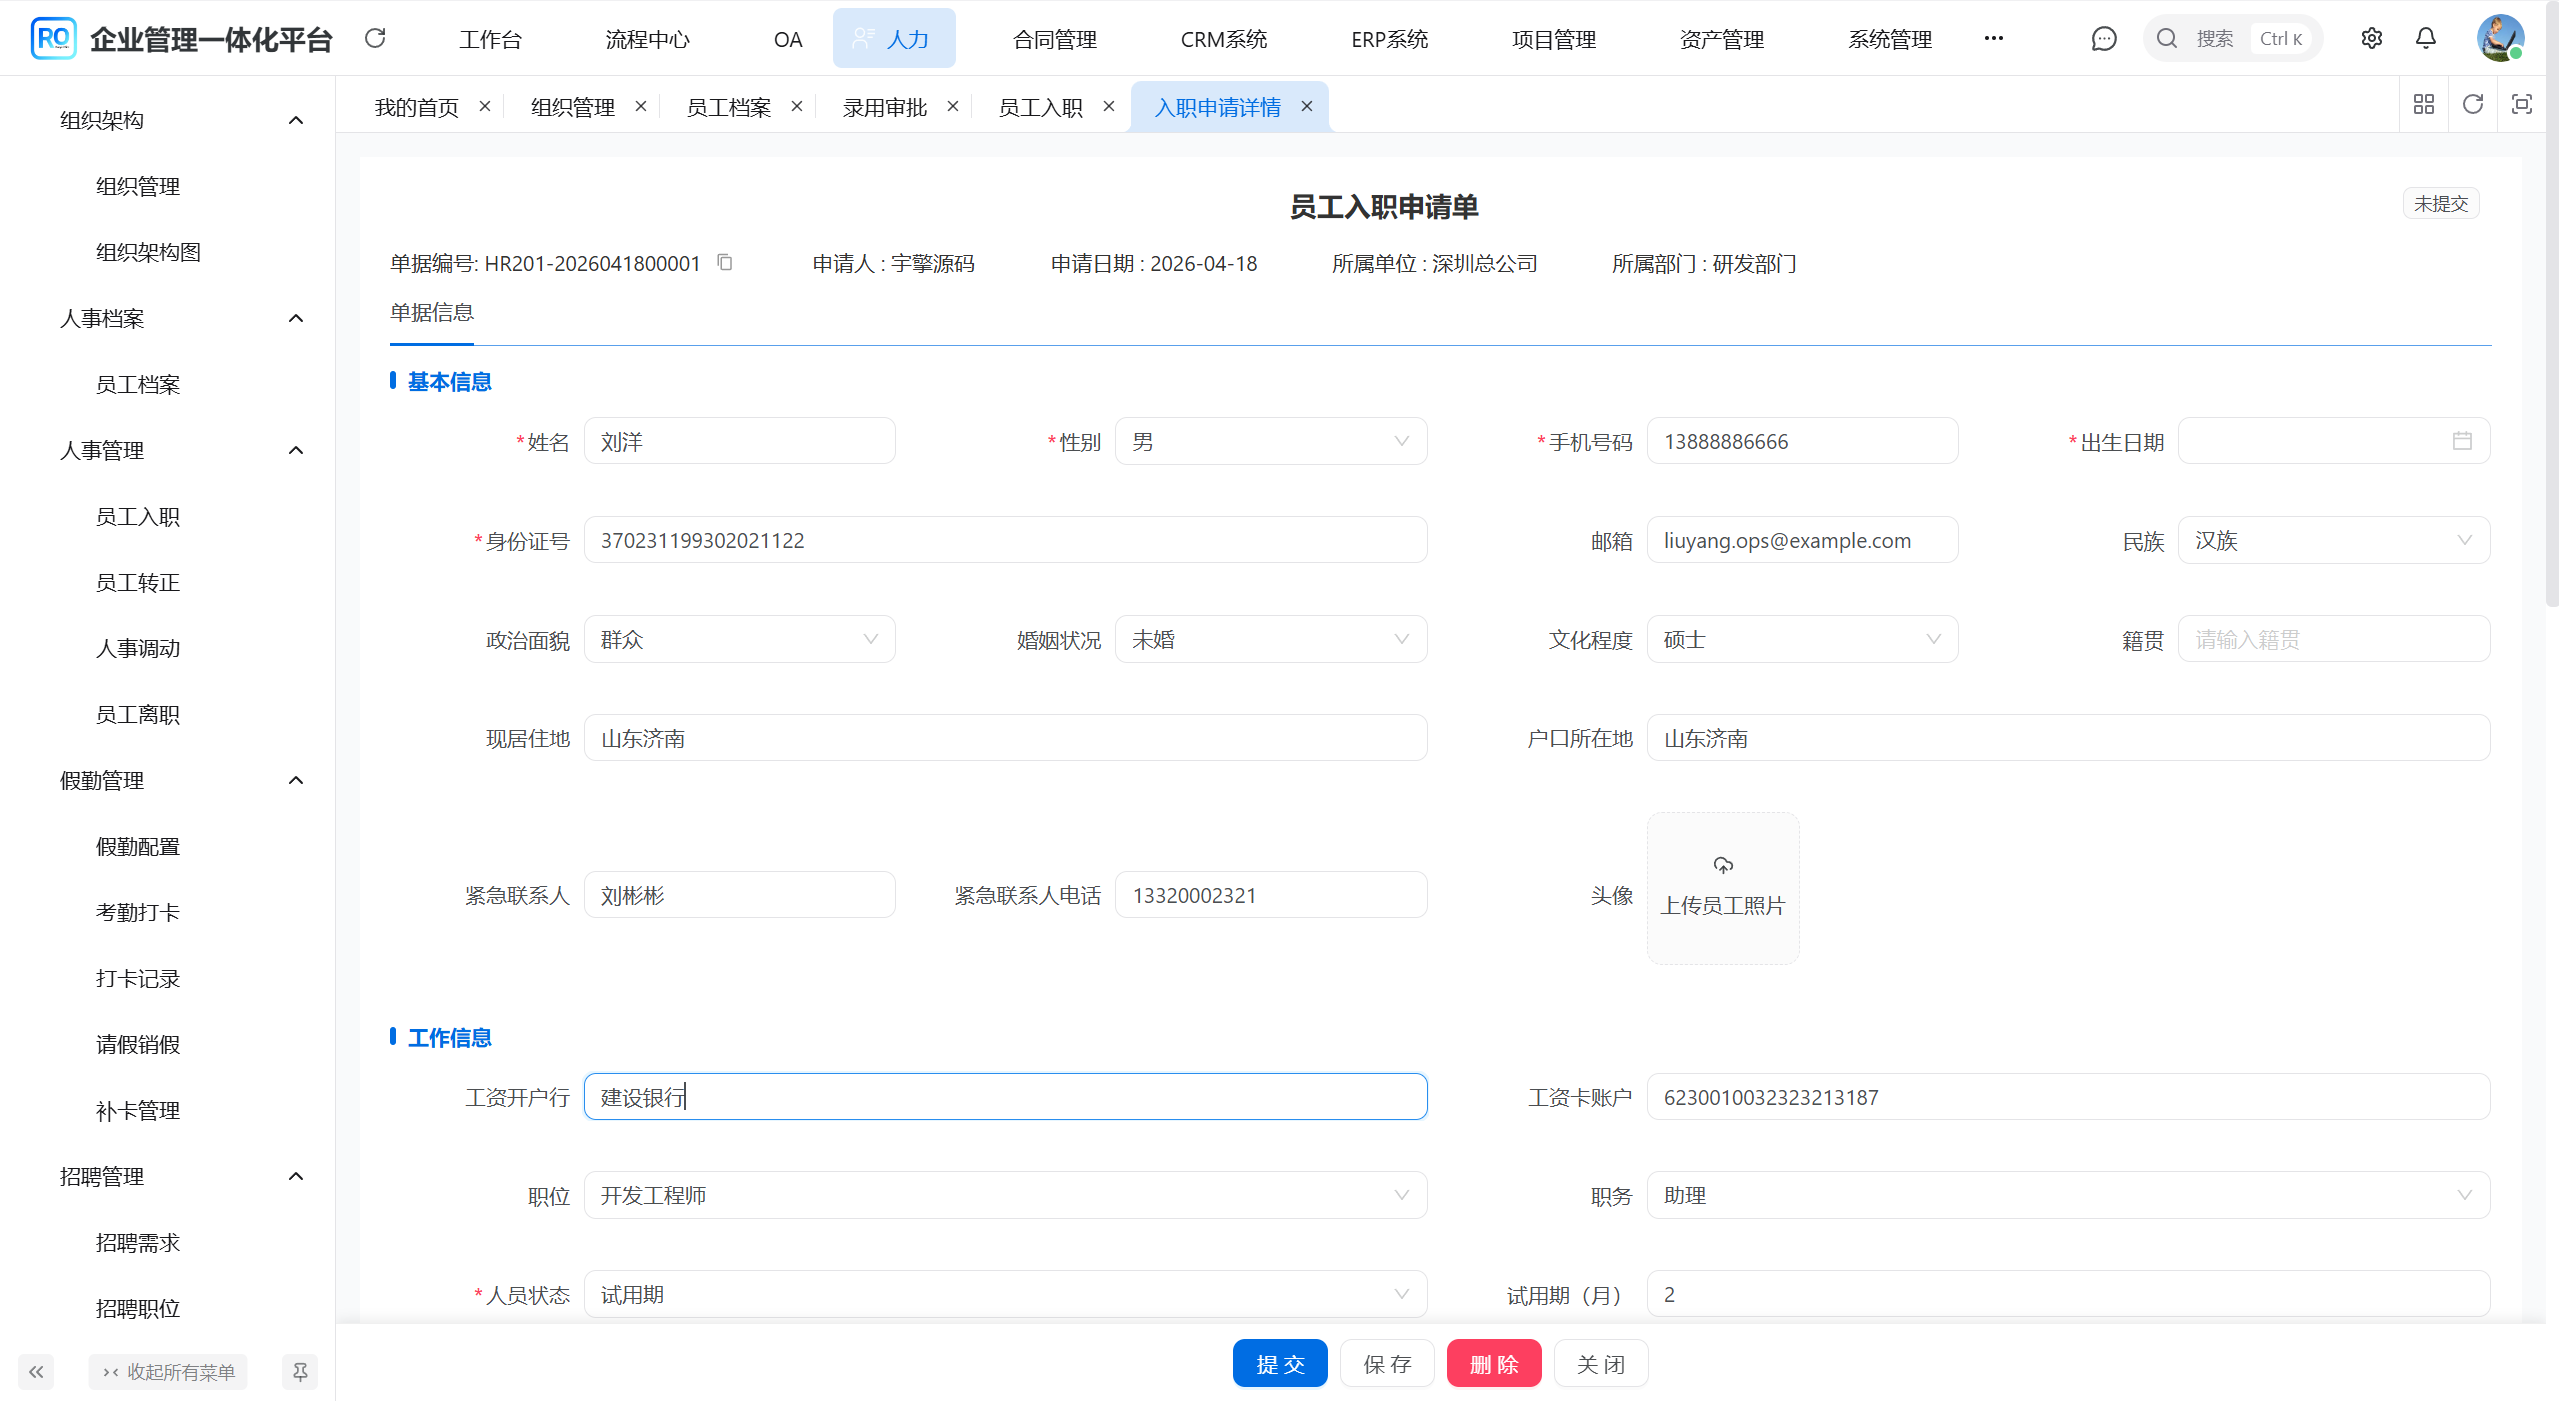Click the refresh icon beside platform title
This screenshot has width=2559, height=1401.
(x=375, y=38)
